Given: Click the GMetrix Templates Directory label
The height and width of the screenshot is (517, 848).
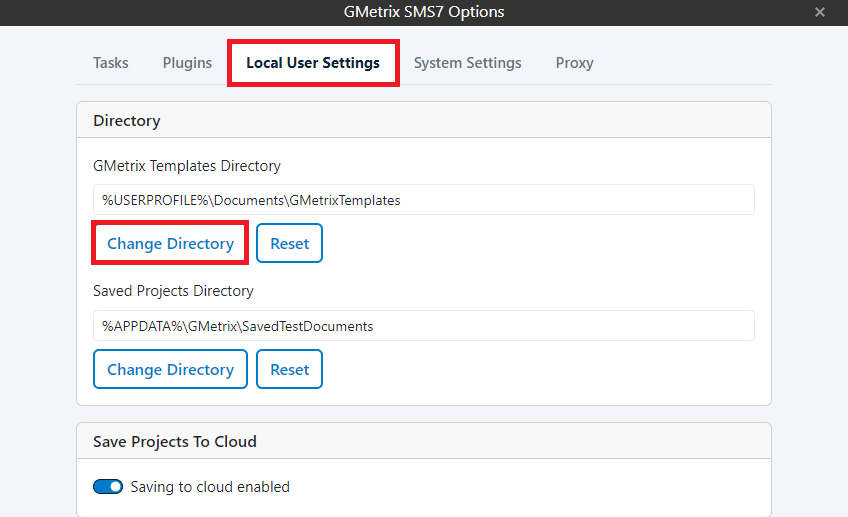Looking at the screenshot, I should coord(187,166).
